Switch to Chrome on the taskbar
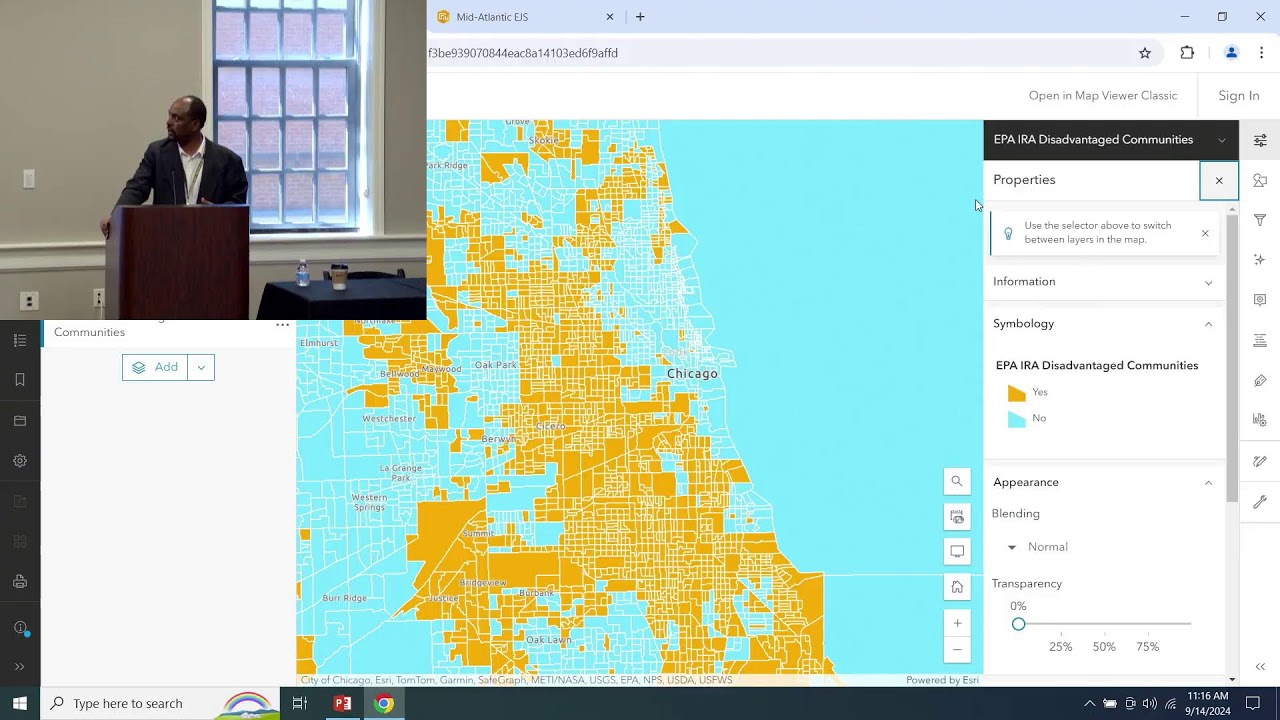 (384, 704)
